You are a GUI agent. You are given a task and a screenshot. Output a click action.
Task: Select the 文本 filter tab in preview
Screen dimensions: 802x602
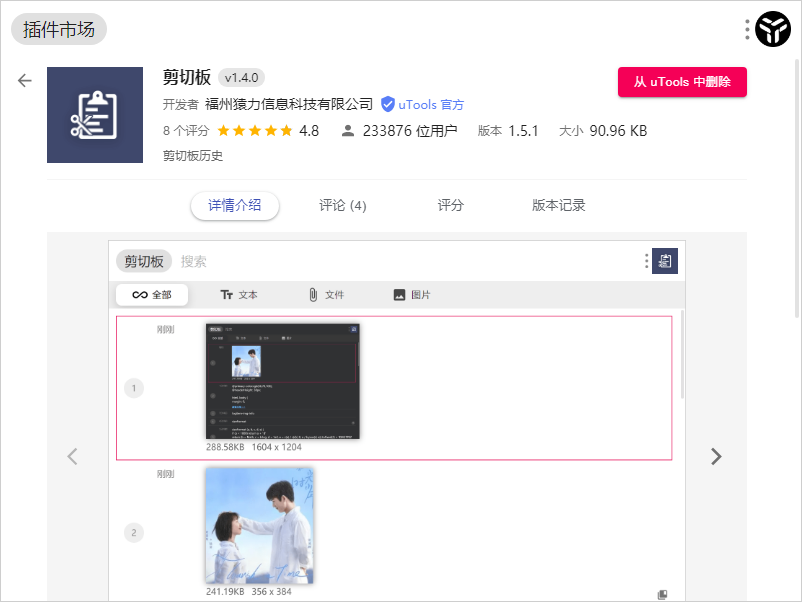[x=239, y=295]
